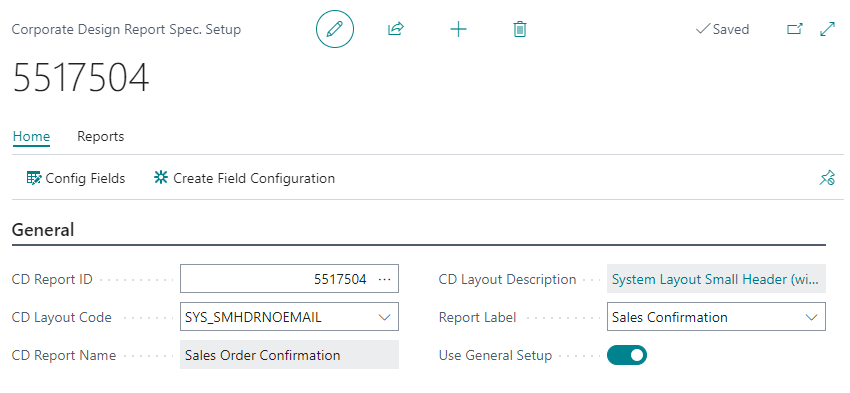Viewport: 850px width, 393px height.
Task: Click the Use General Setup label
Action: point(495,356)
